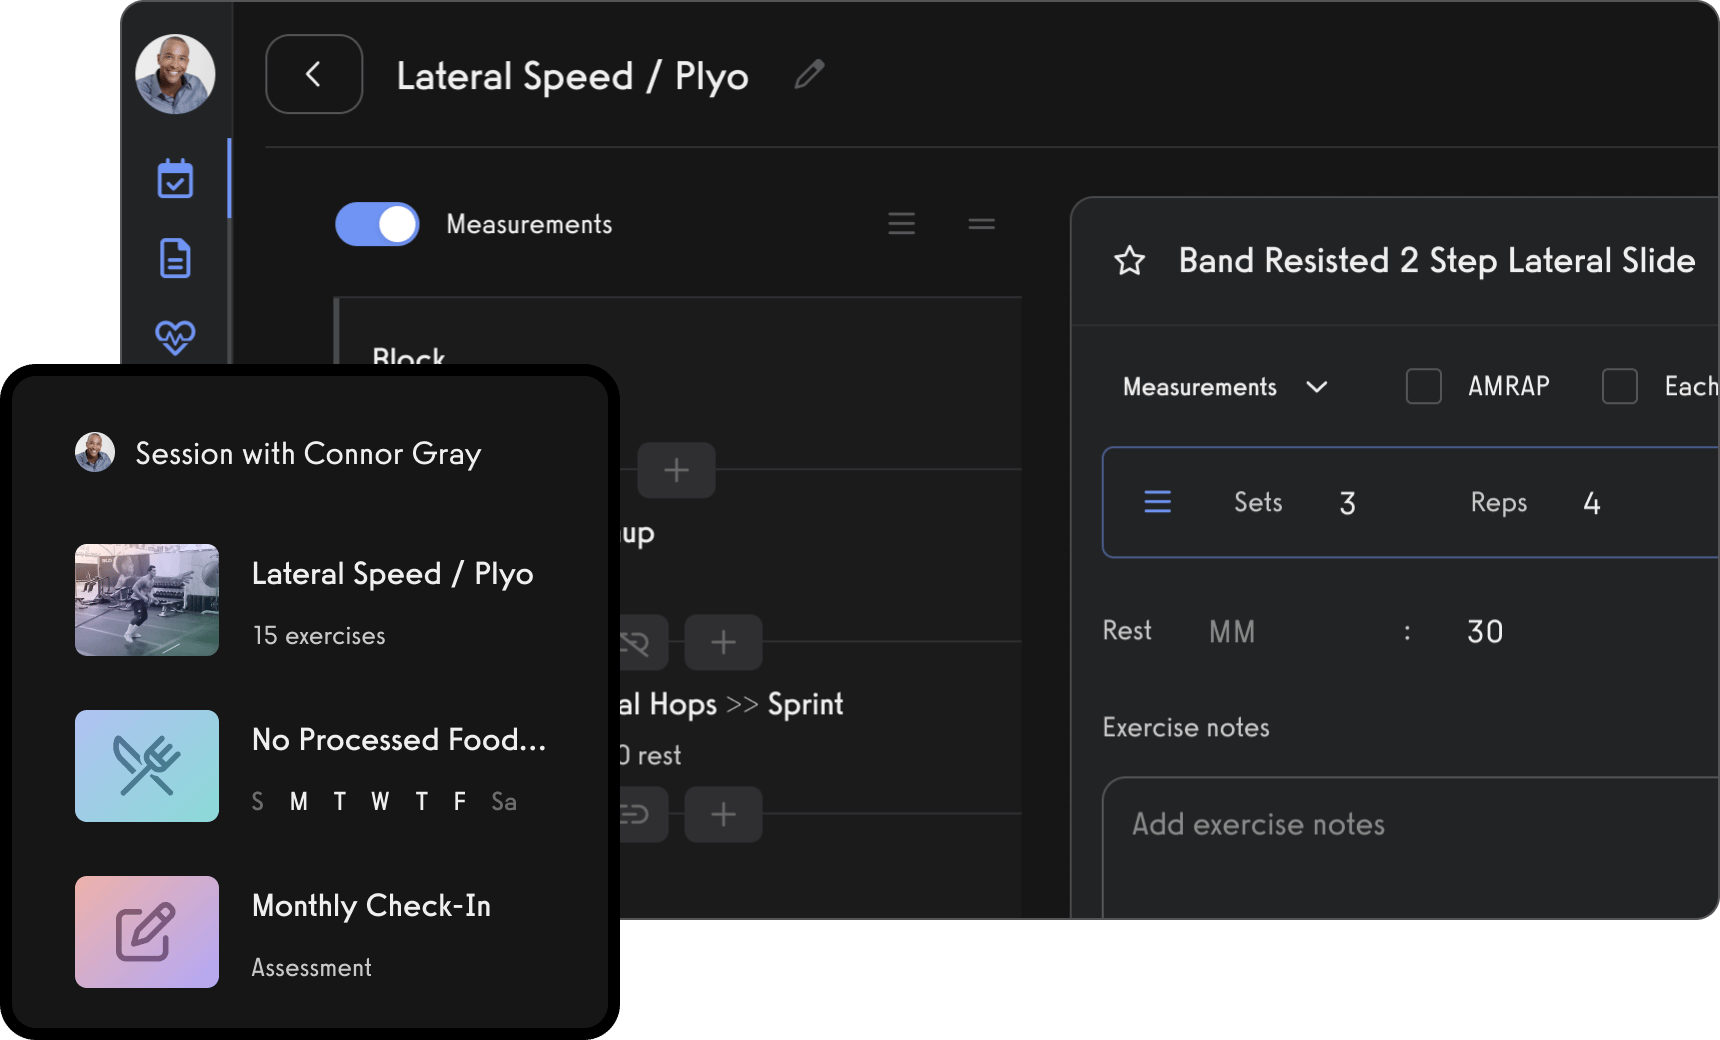
Task: Click the plus button below the Block heading
Action: click(x=676, y=470)
